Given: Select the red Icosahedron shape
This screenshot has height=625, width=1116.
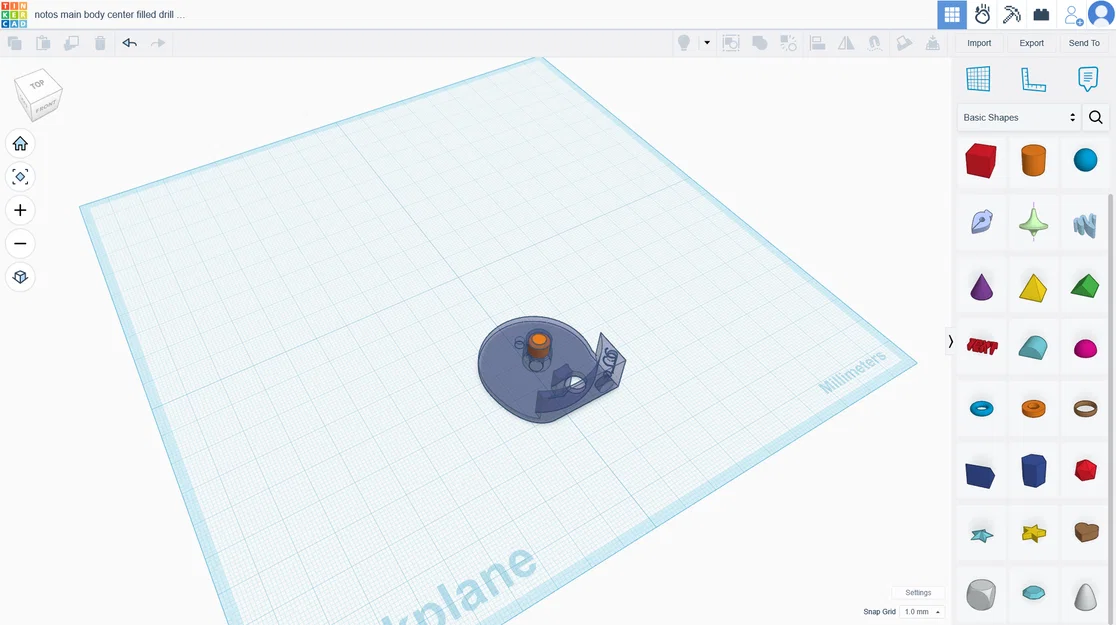Looking at the screenshot, I should (x=1085, y=471).
